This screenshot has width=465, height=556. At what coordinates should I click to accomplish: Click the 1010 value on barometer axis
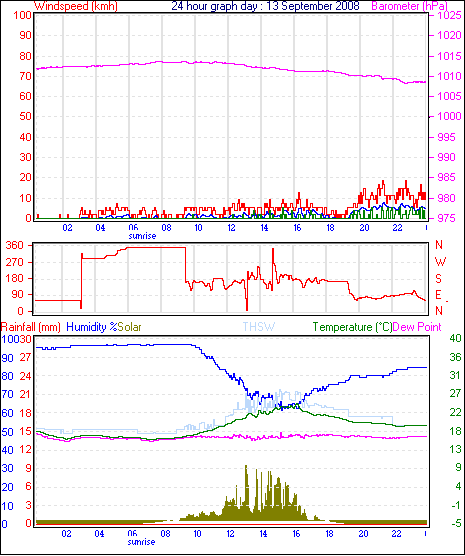[x=449, y=76]
